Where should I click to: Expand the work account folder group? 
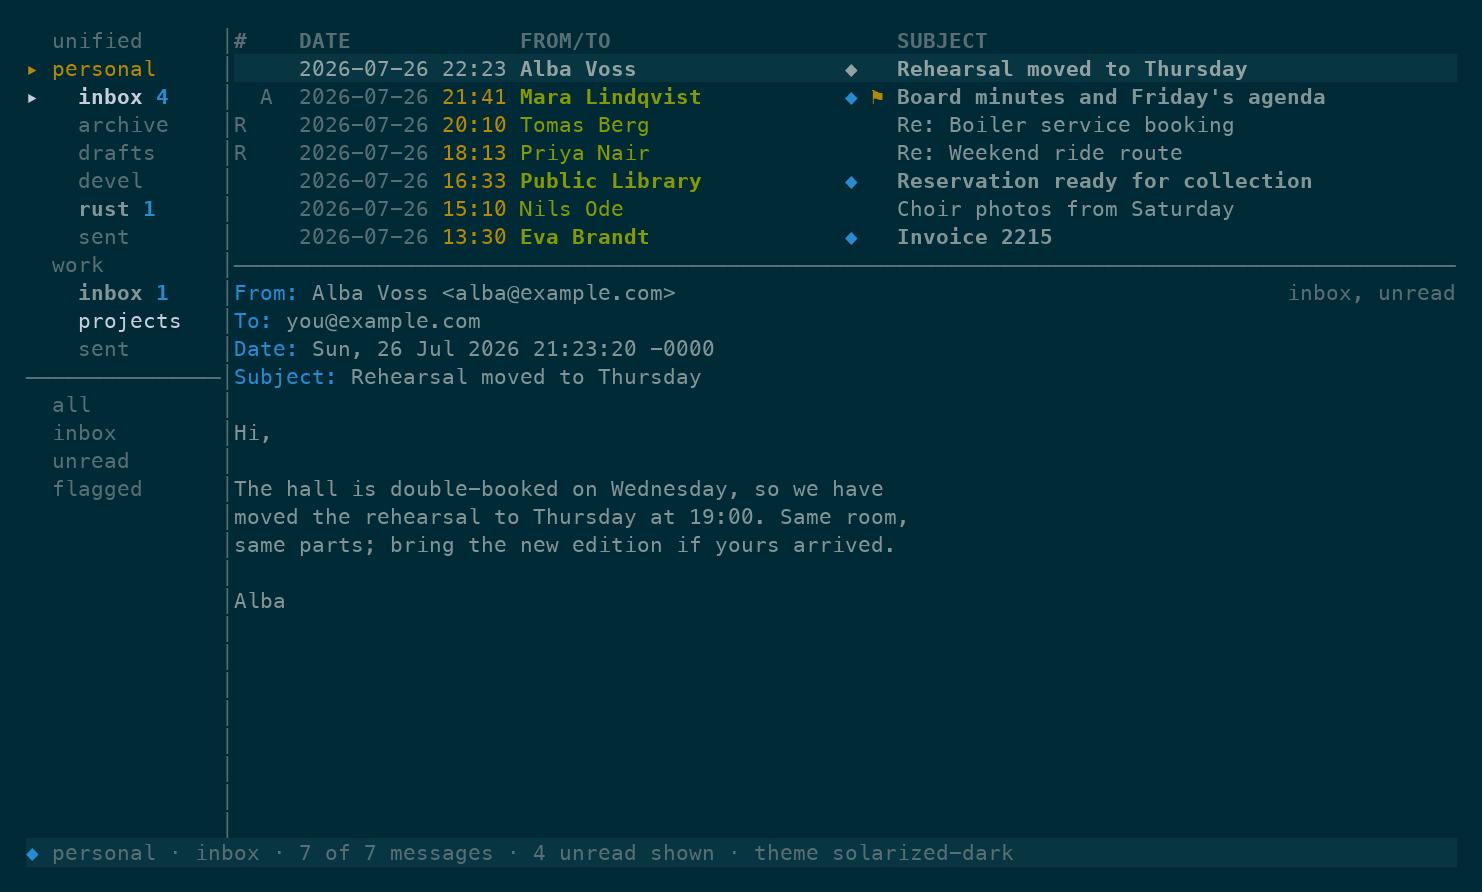(78, 265)
